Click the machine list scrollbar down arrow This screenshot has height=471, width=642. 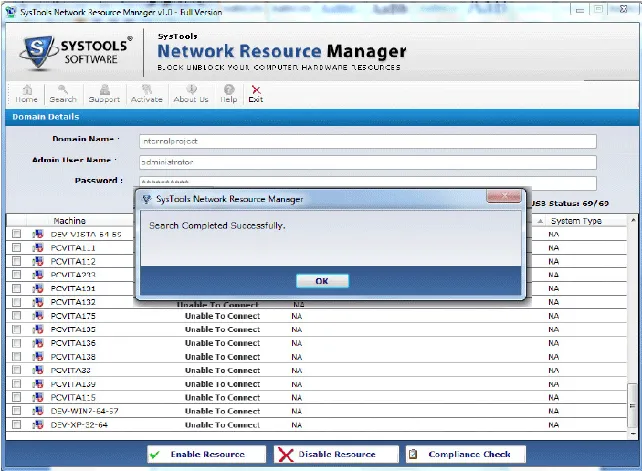[633, 433]
